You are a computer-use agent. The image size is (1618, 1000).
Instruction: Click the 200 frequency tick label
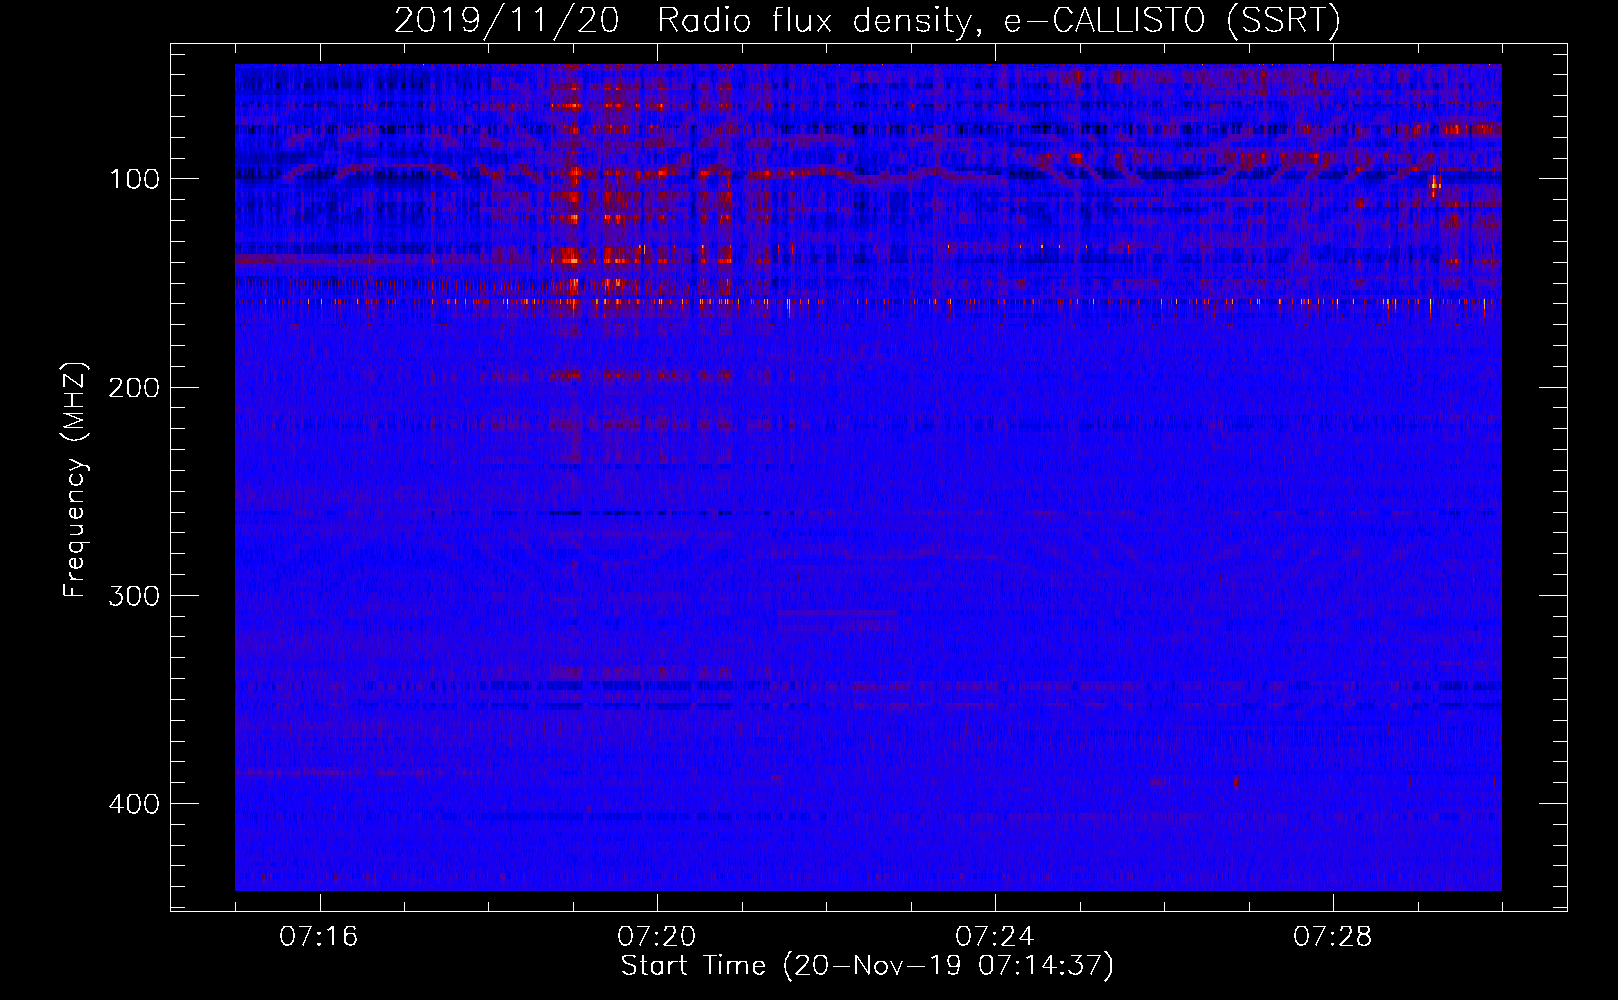[134, 387]
